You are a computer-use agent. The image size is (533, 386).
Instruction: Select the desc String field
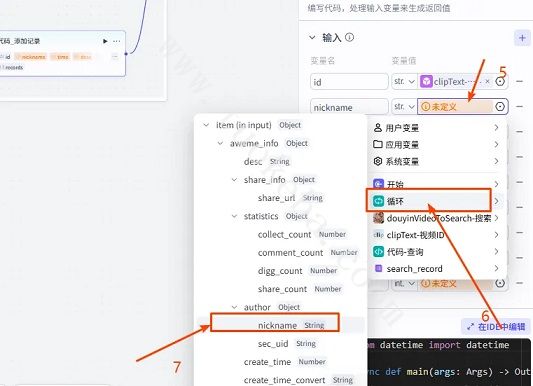[x=267, y=162]
